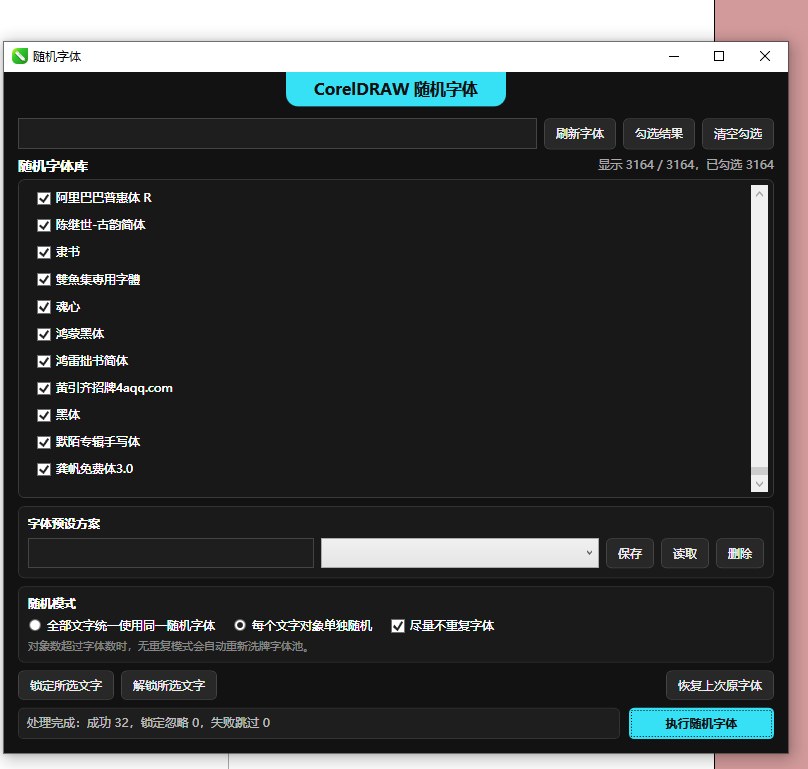Viewport: 808px width, 769px height.
Task: Click the green app icon in title bar
Action: [x=20, y=56]
